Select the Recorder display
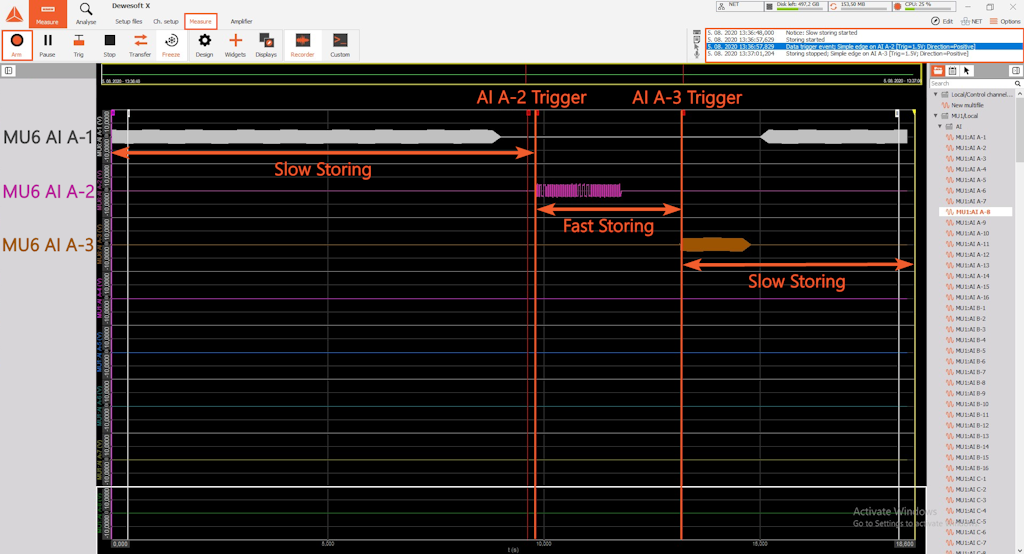Image resolution: width=1024 pixels, height=554 pixels. click(302, 45)
